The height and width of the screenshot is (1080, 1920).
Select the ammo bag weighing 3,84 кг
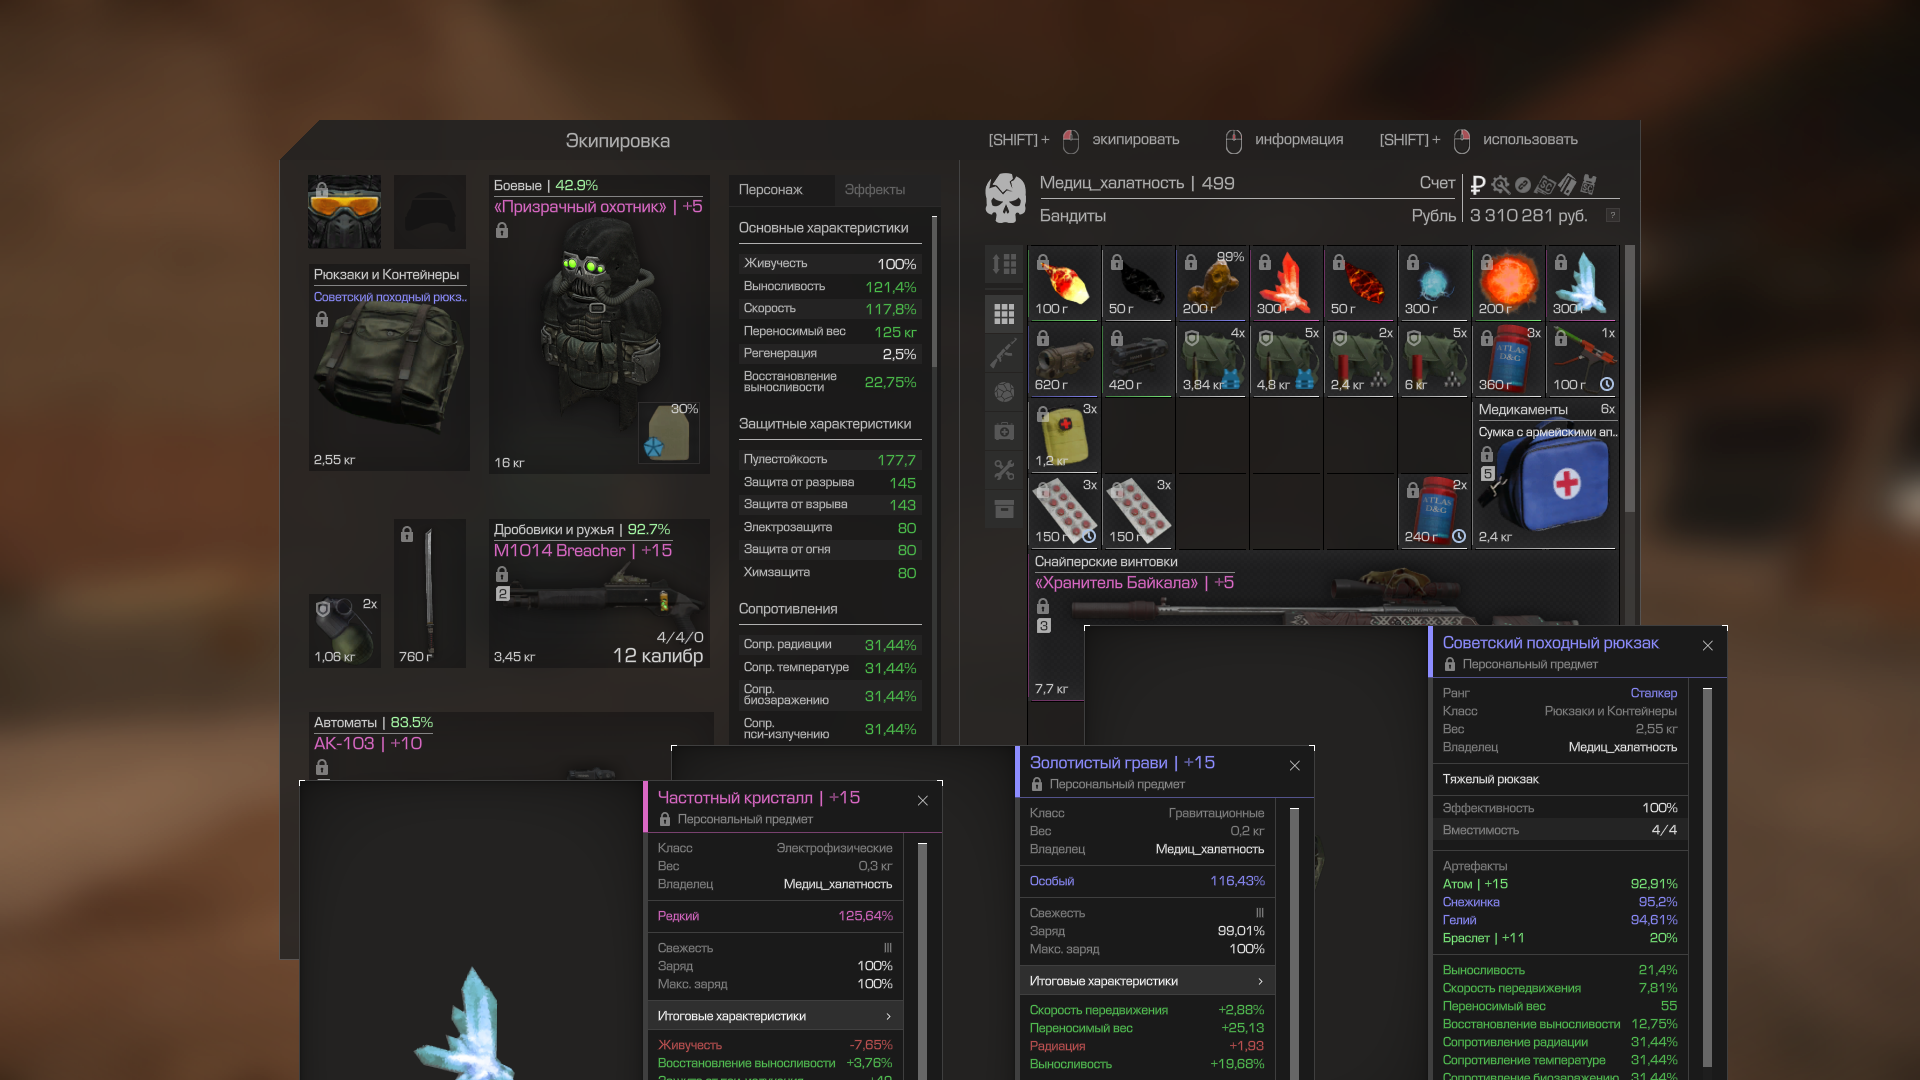pos(1212,359)
